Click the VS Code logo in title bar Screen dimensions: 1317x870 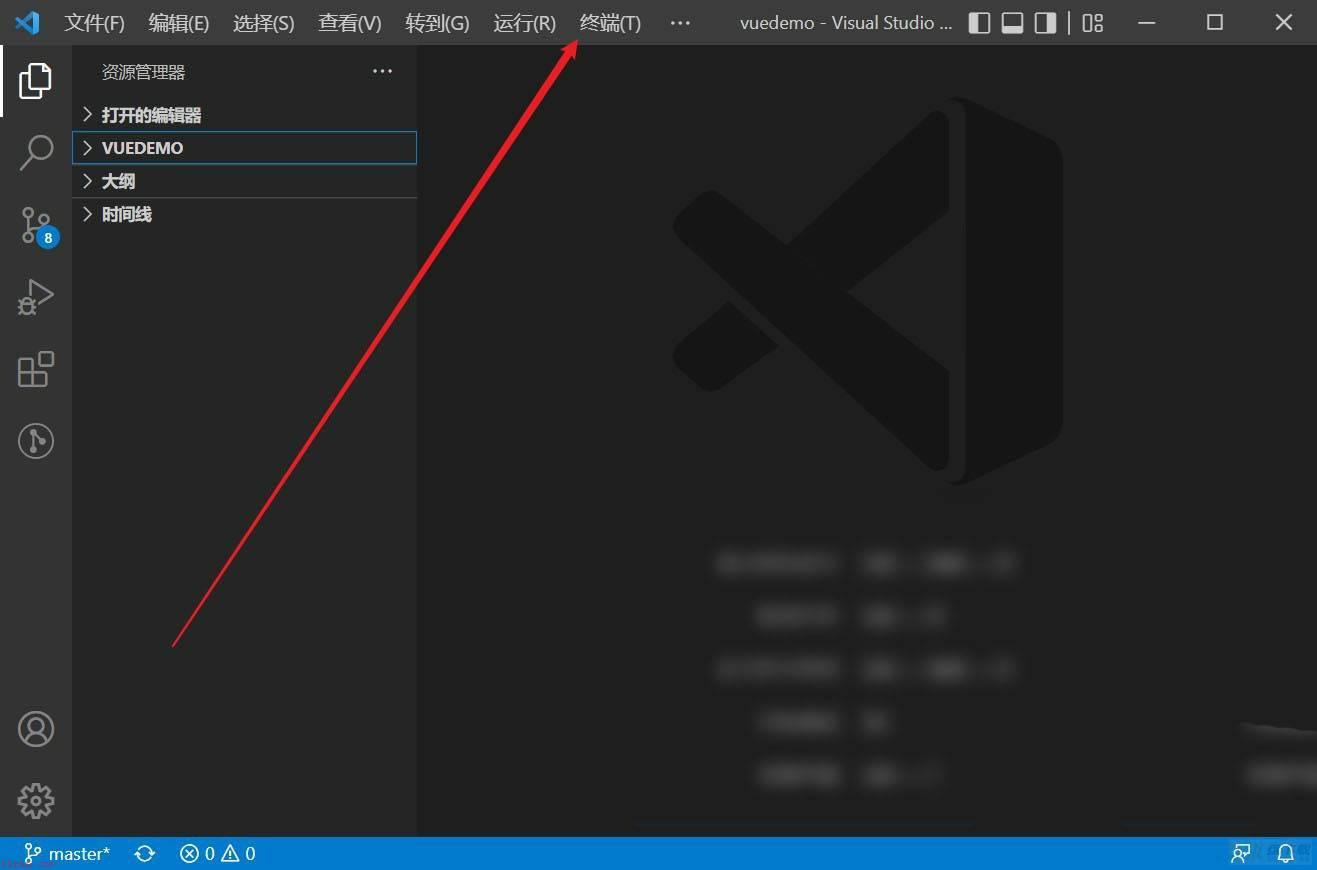click(27, 22)
